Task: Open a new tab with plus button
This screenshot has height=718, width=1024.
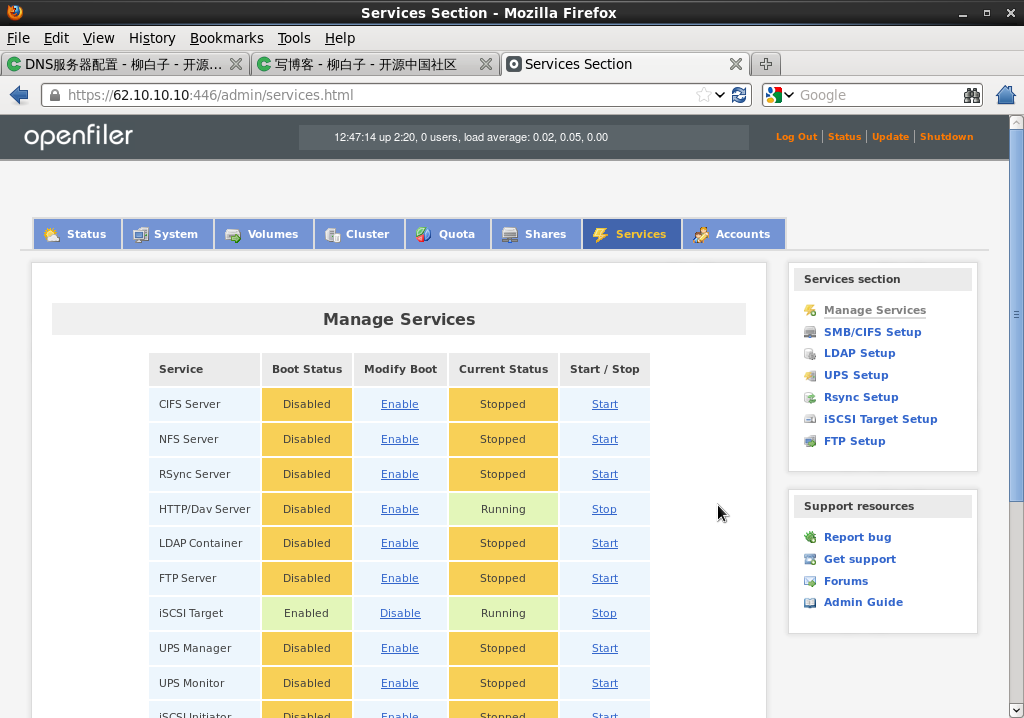Action: [766, 64]
